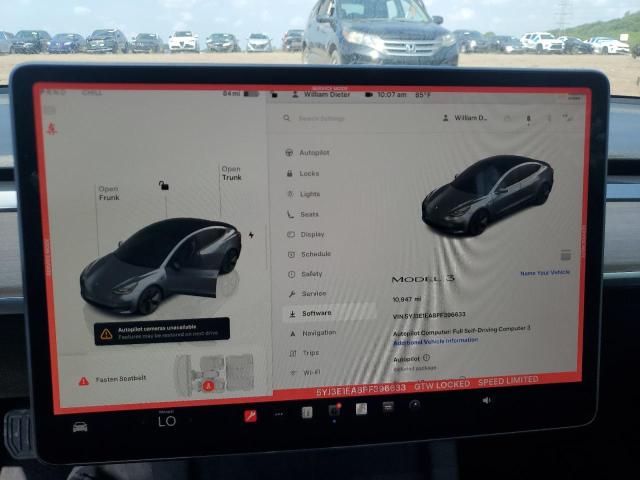Screen dimensions: 640x480
Task: Tap the battery range indicator 64 mi
Action: (x=241, y=94)
